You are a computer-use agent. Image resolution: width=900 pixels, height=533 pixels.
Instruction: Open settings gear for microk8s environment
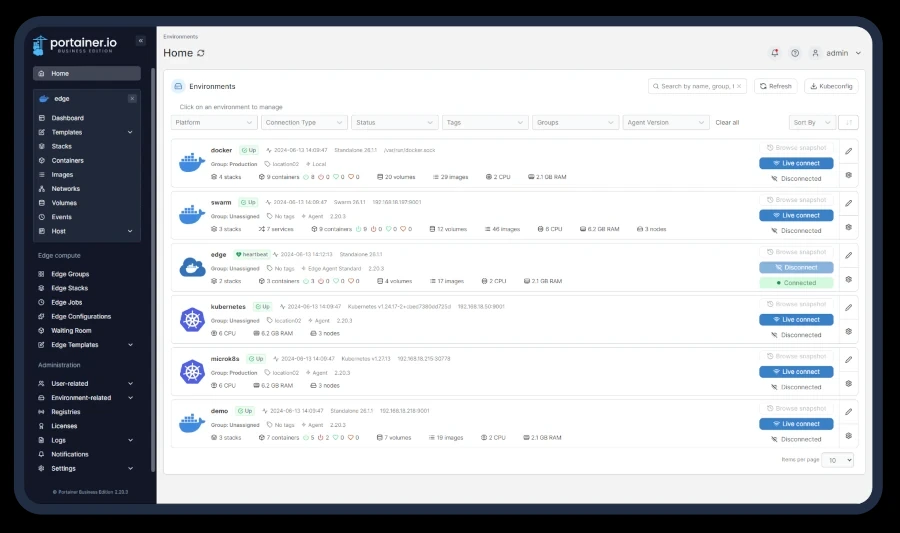pos(848,384)
